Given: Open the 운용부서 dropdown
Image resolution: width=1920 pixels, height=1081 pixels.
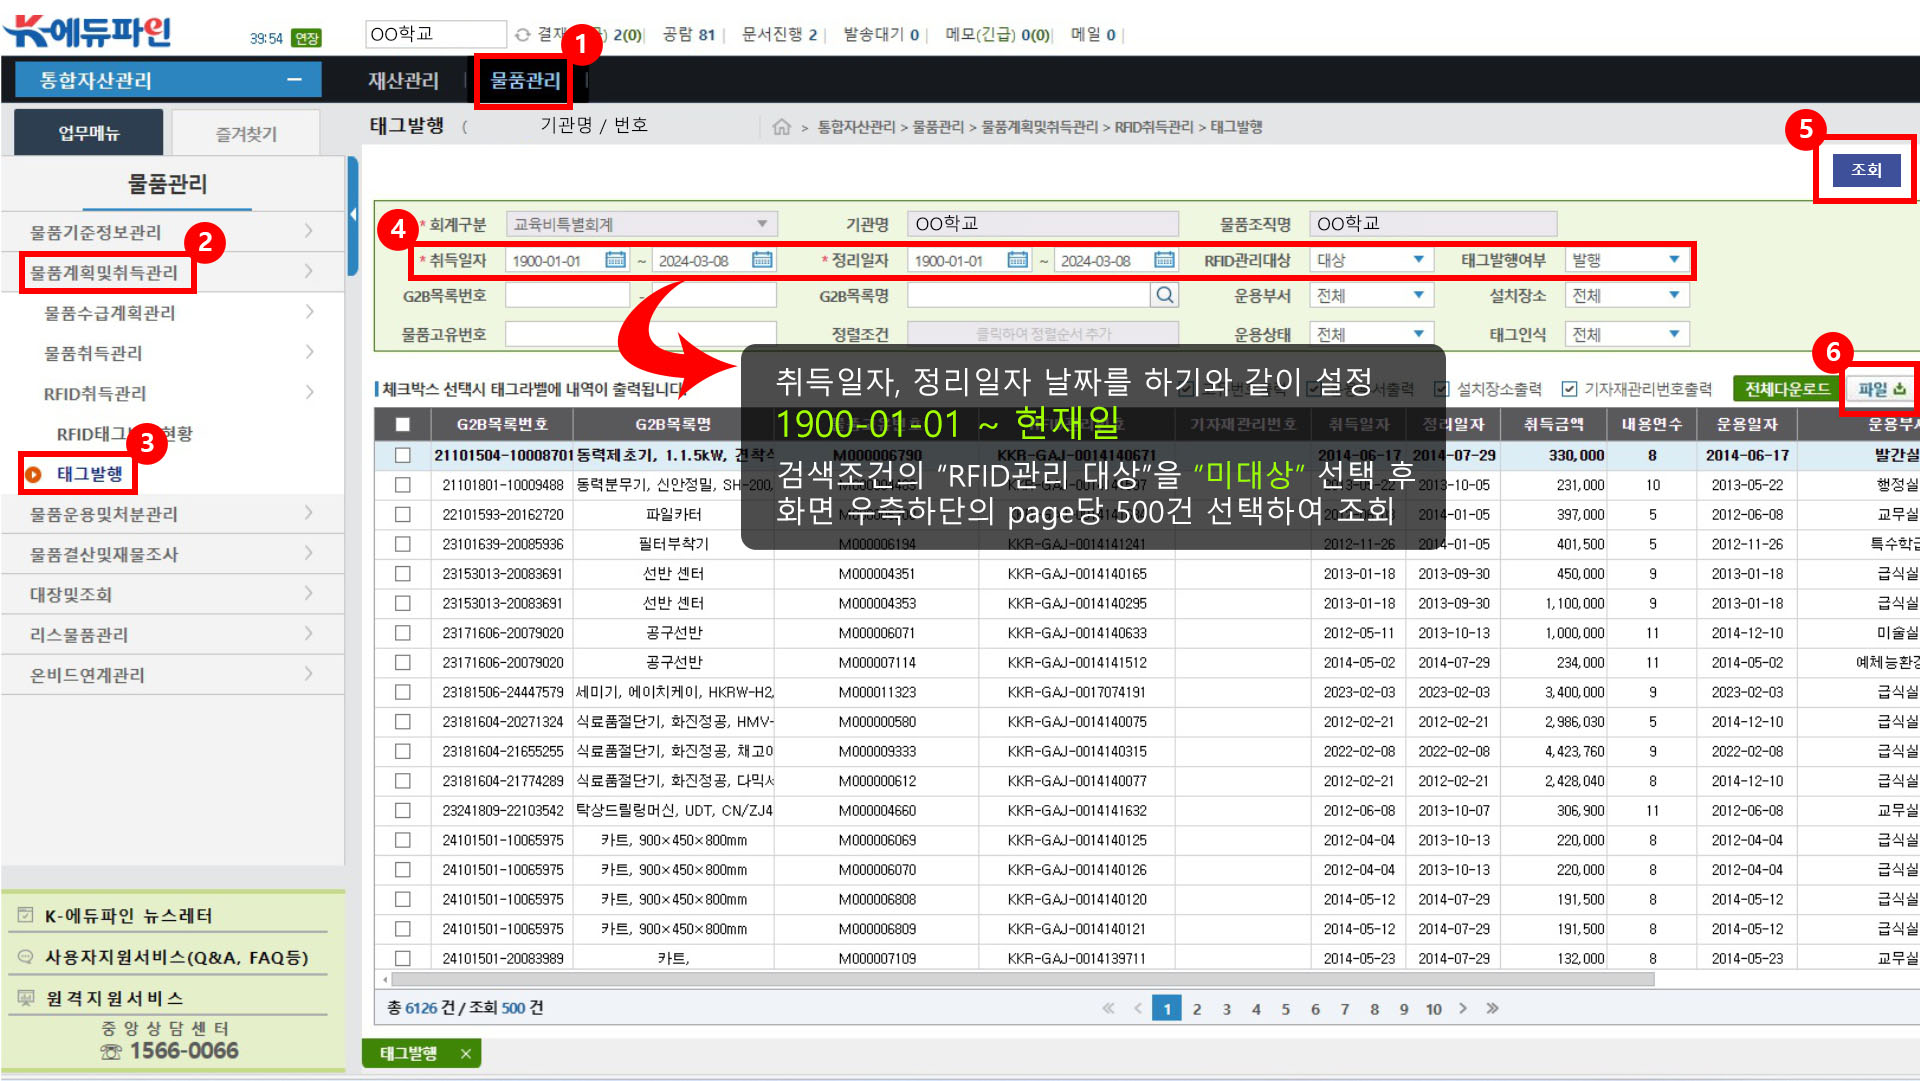Looking at the screenshot, I should [x=1370, y=295].
